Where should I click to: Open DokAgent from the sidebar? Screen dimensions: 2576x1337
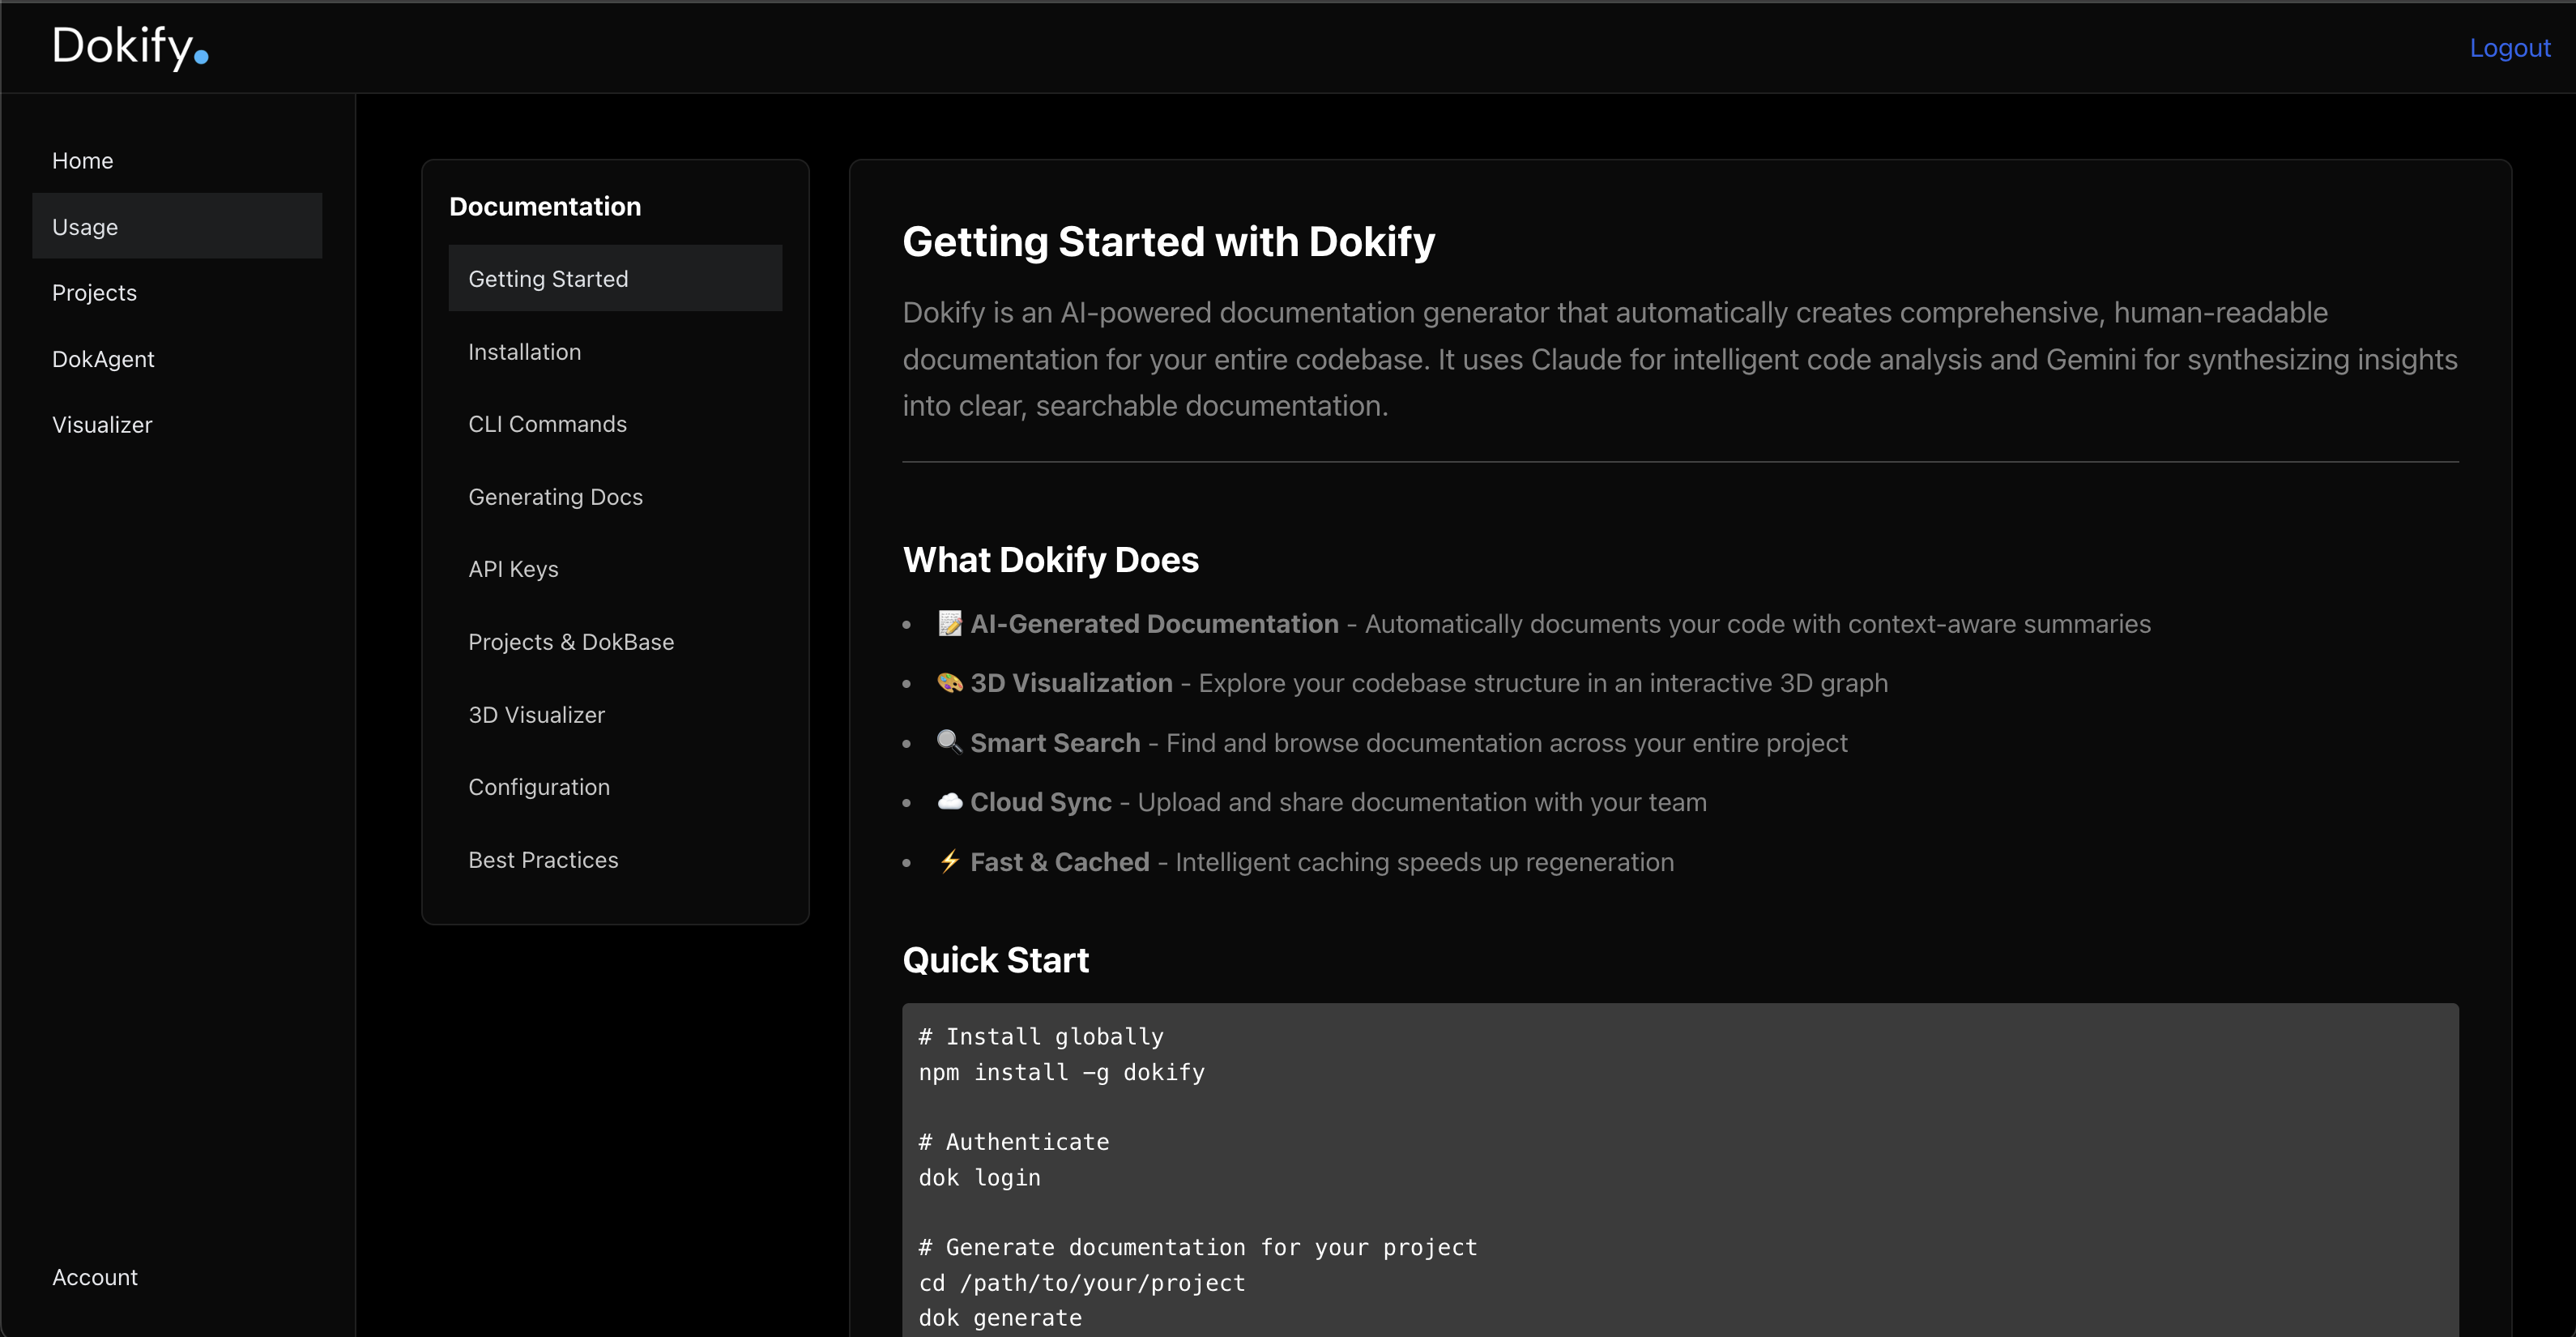(x=103, y=359)
